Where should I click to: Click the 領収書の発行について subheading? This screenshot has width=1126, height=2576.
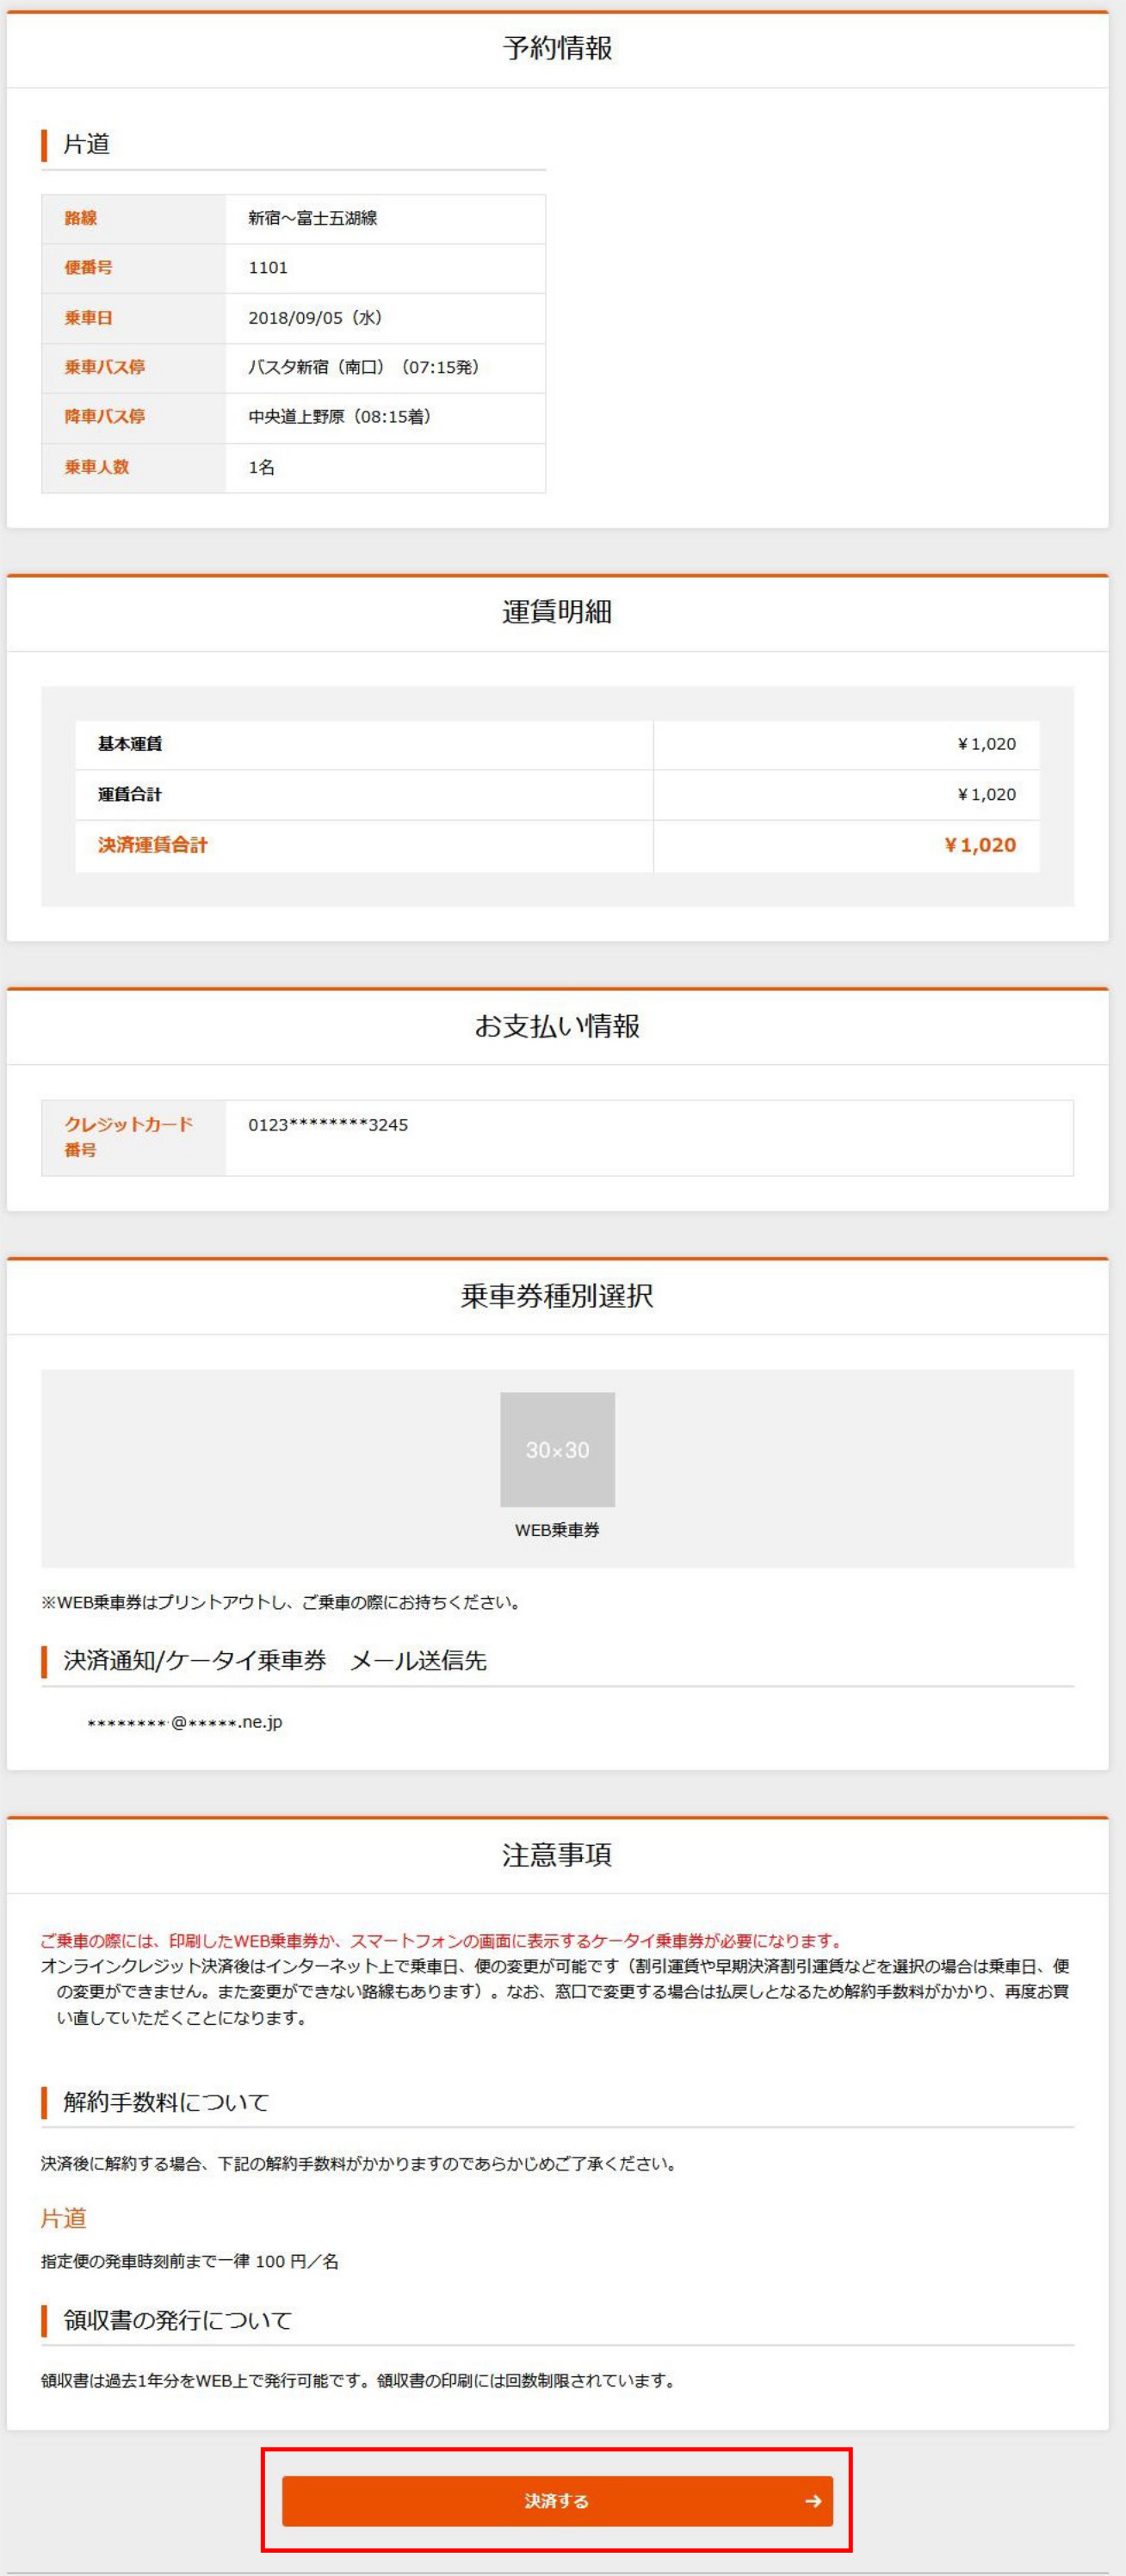(178, 2320)
